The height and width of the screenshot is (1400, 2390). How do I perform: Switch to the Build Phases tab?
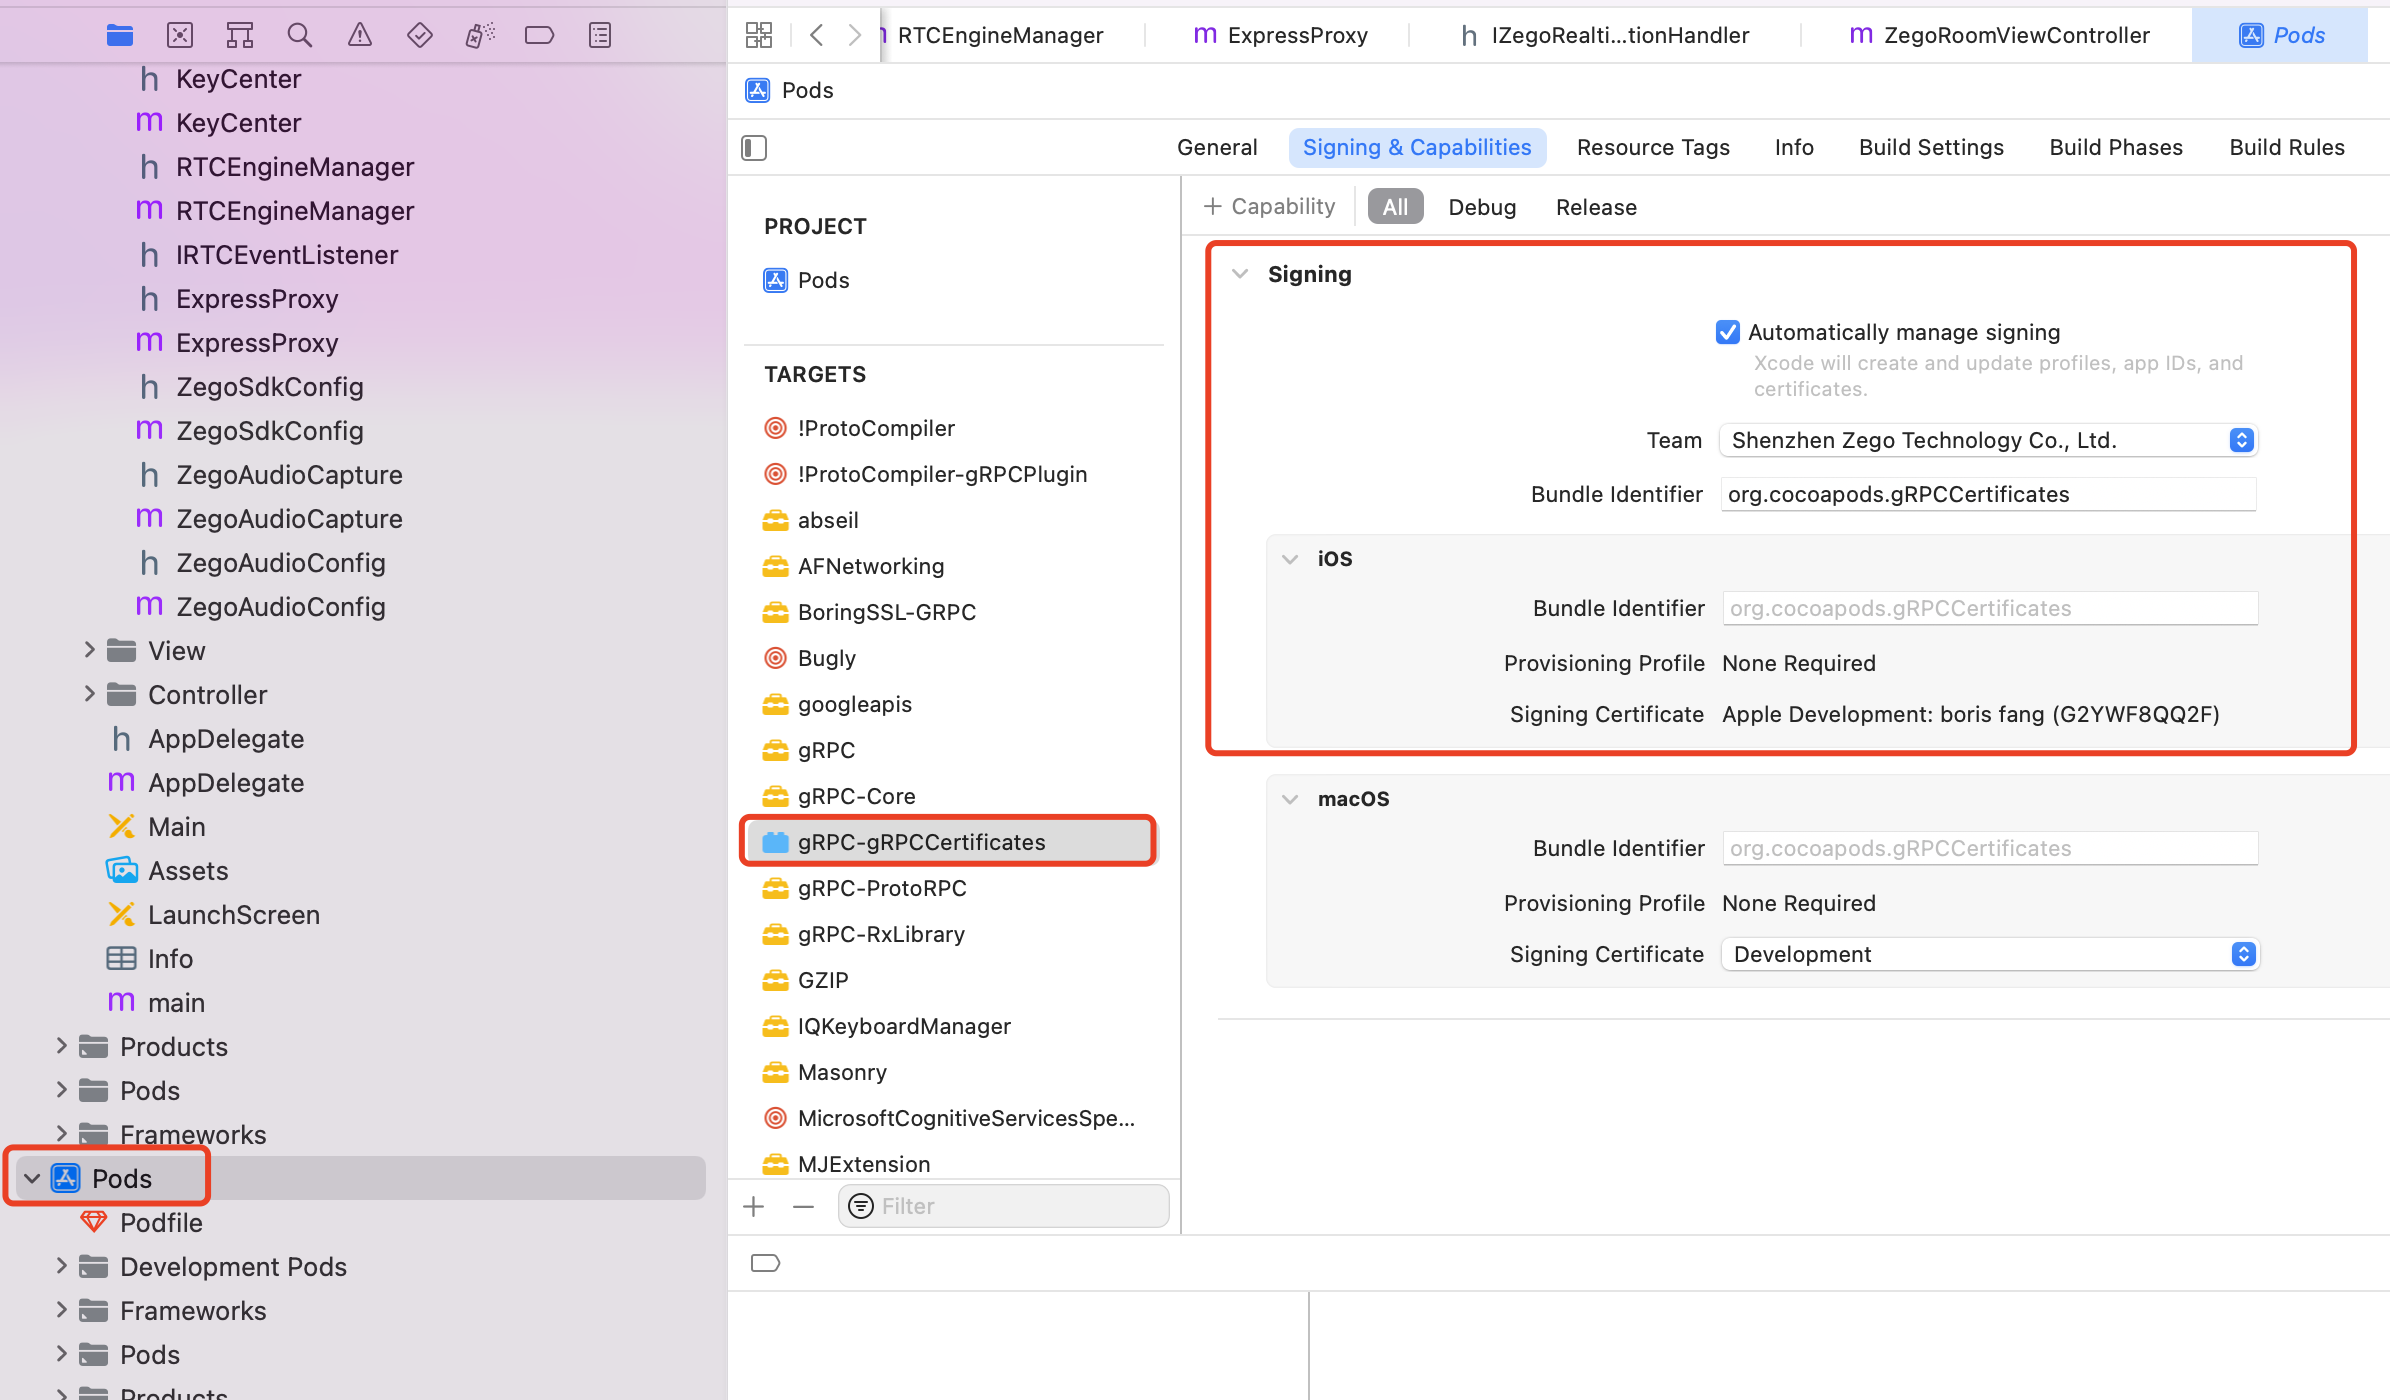2116,147
